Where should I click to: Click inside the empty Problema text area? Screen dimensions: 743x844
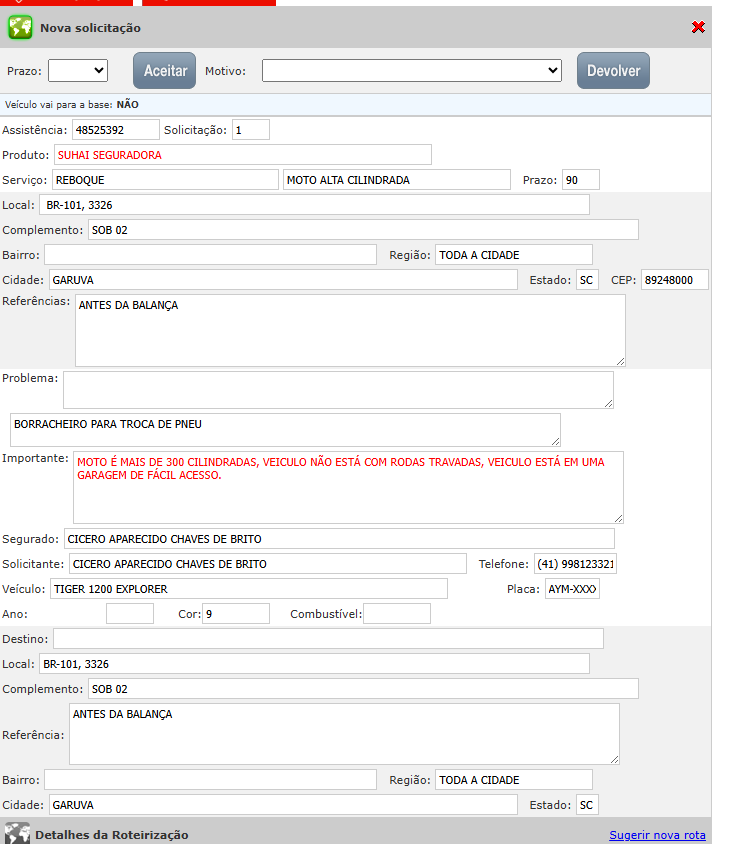[338, 390]
